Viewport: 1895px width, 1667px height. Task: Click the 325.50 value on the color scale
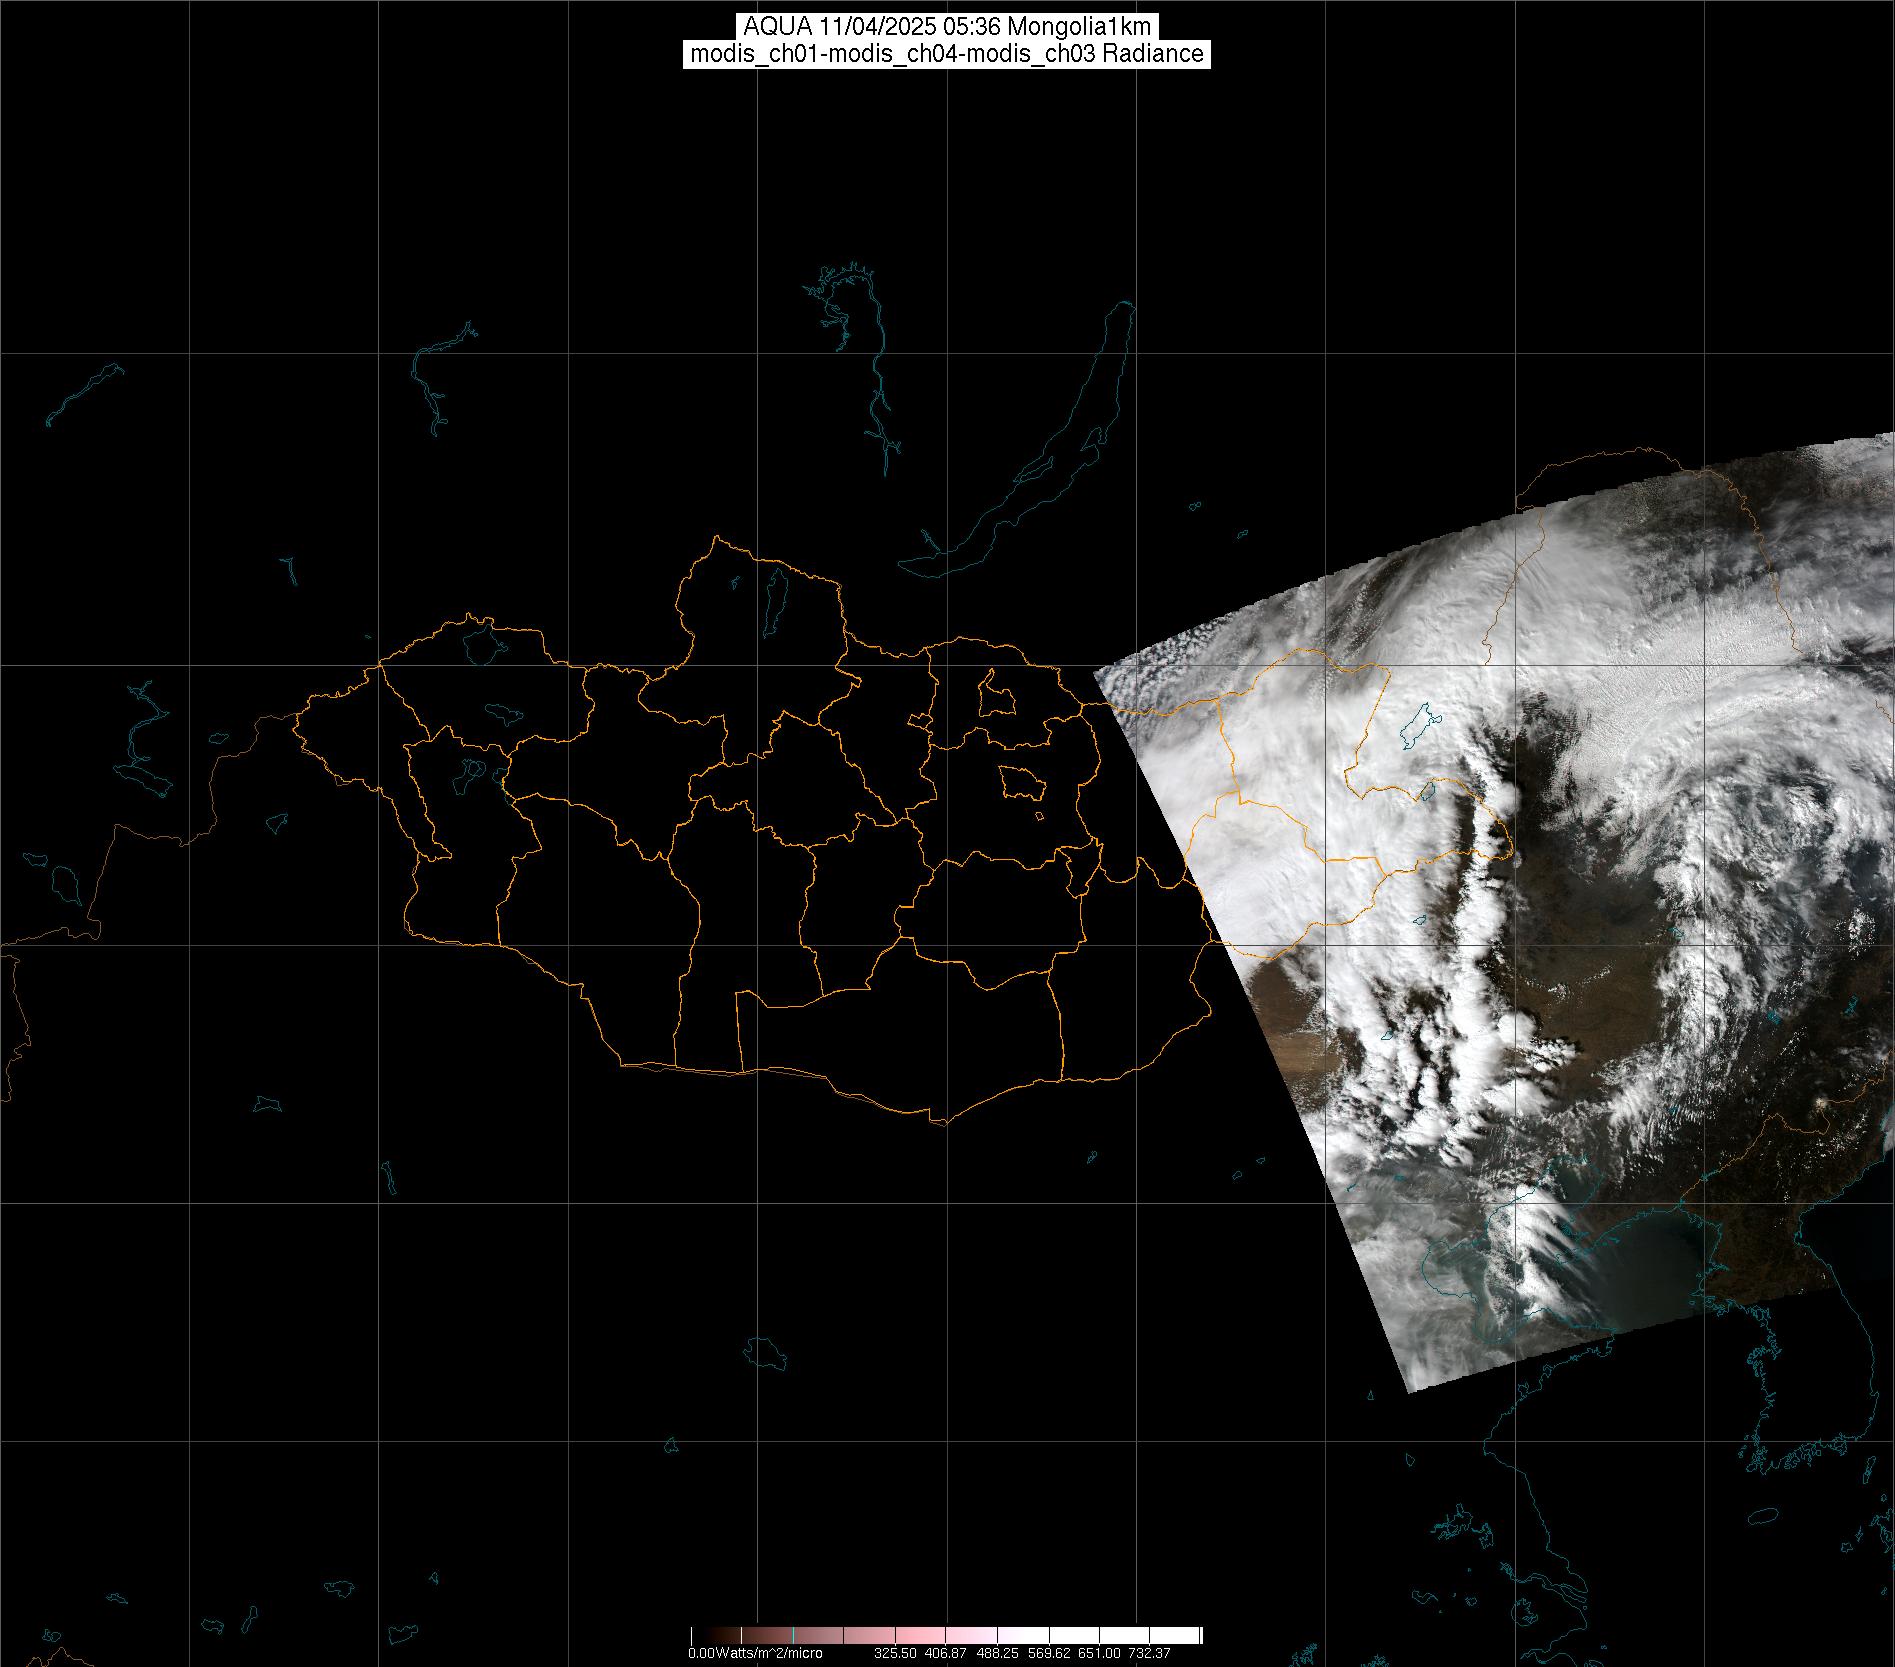[x=895, y=1654]
